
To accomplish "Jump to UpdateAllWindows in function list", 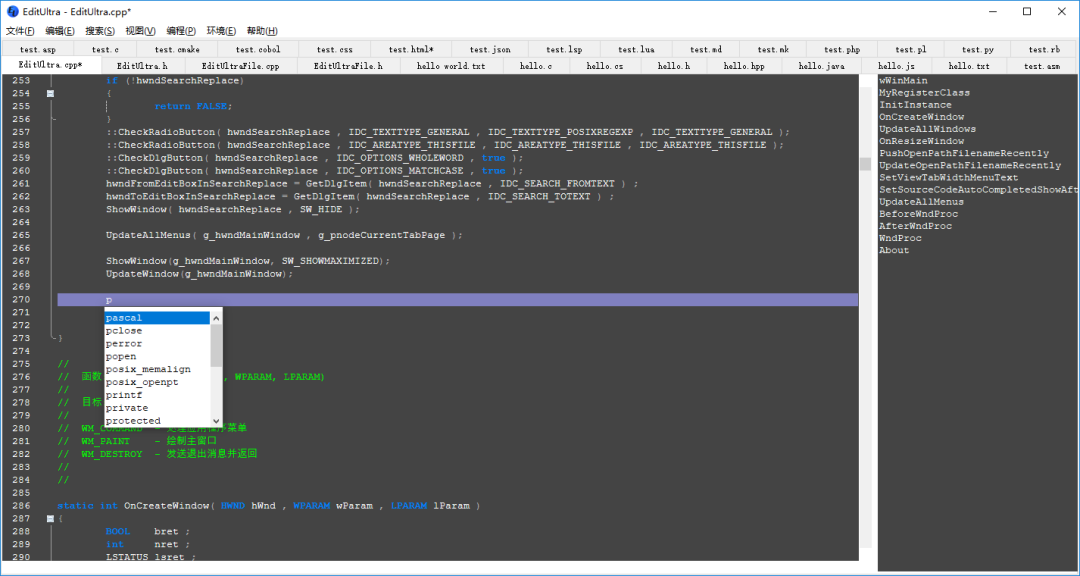I will pyautogui.click(x=927, y=129).
